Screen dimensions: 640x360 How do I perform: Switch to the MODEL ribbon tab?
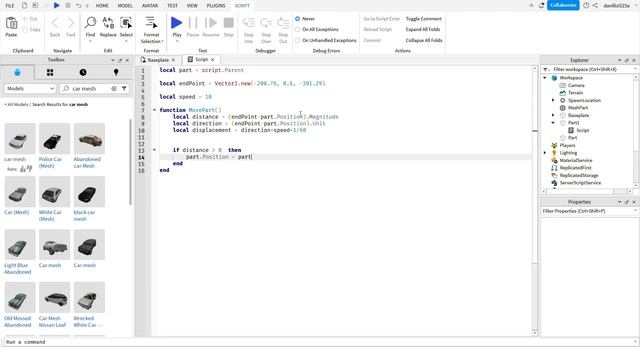tap(125, 6)
